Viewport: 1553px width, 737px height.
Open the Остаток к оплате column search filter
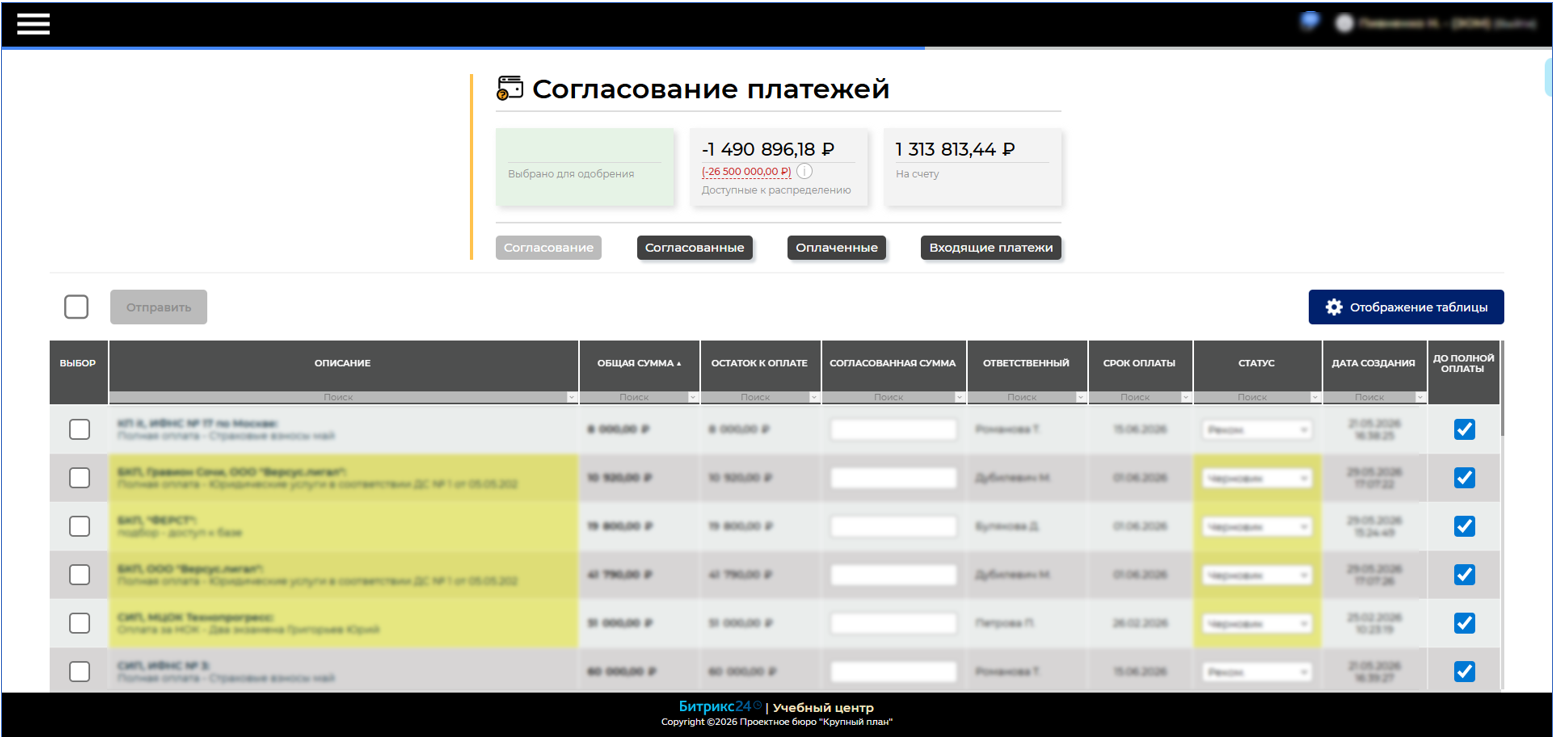pos(760,397)
